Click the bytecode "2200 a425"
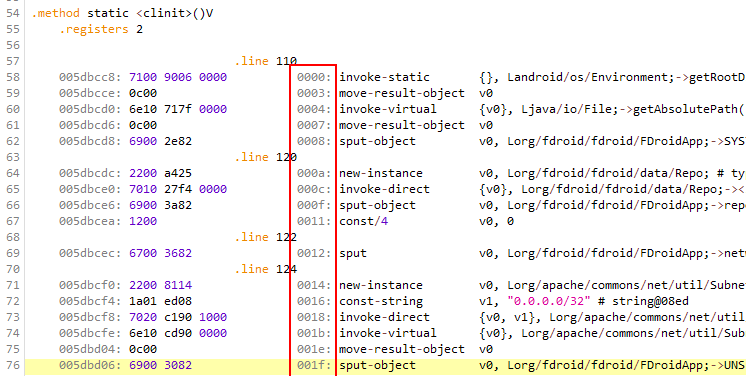 click(x=160, y=173)
